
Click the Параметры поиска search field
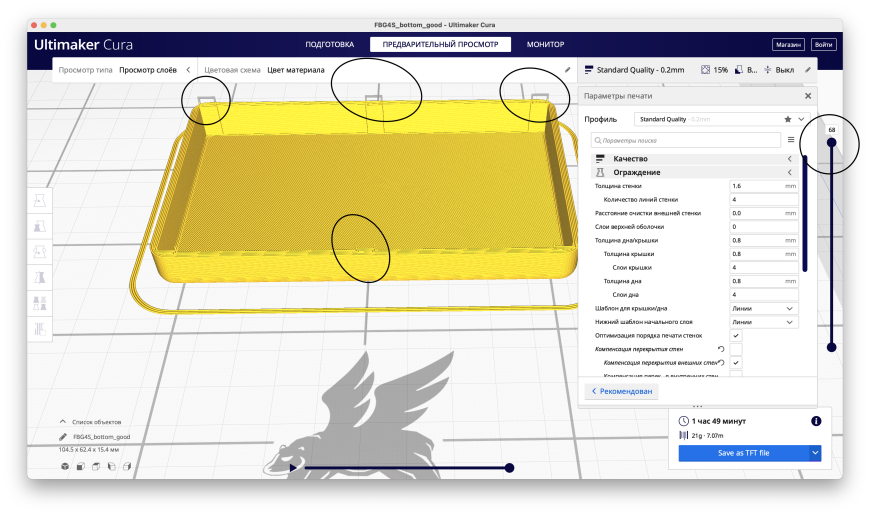(686, 140)
